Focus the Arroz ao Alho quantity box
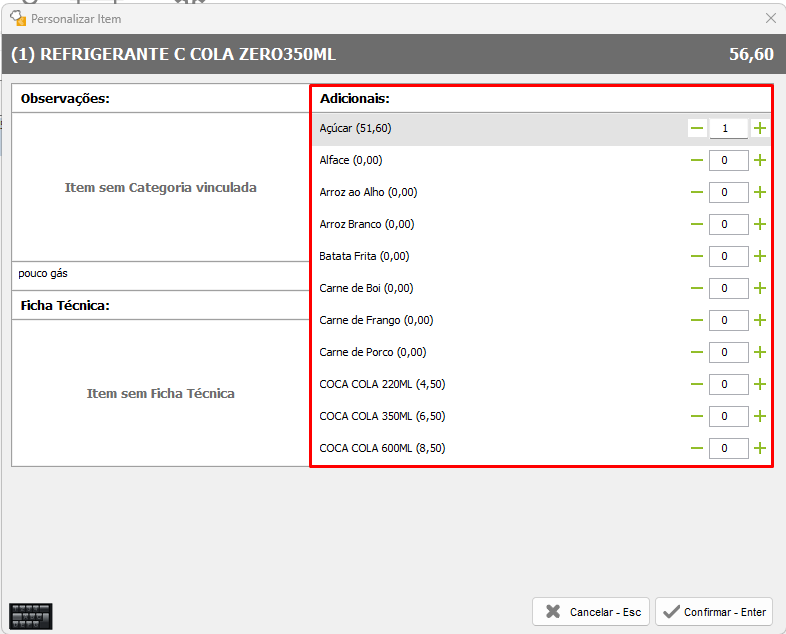The width and height of the screenshot is (786, 634). pos(728,192)
